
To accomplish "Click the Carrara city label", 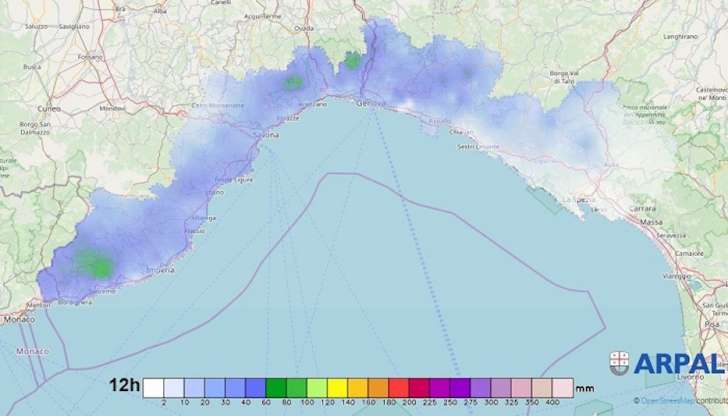I will (x=643, y=209).
